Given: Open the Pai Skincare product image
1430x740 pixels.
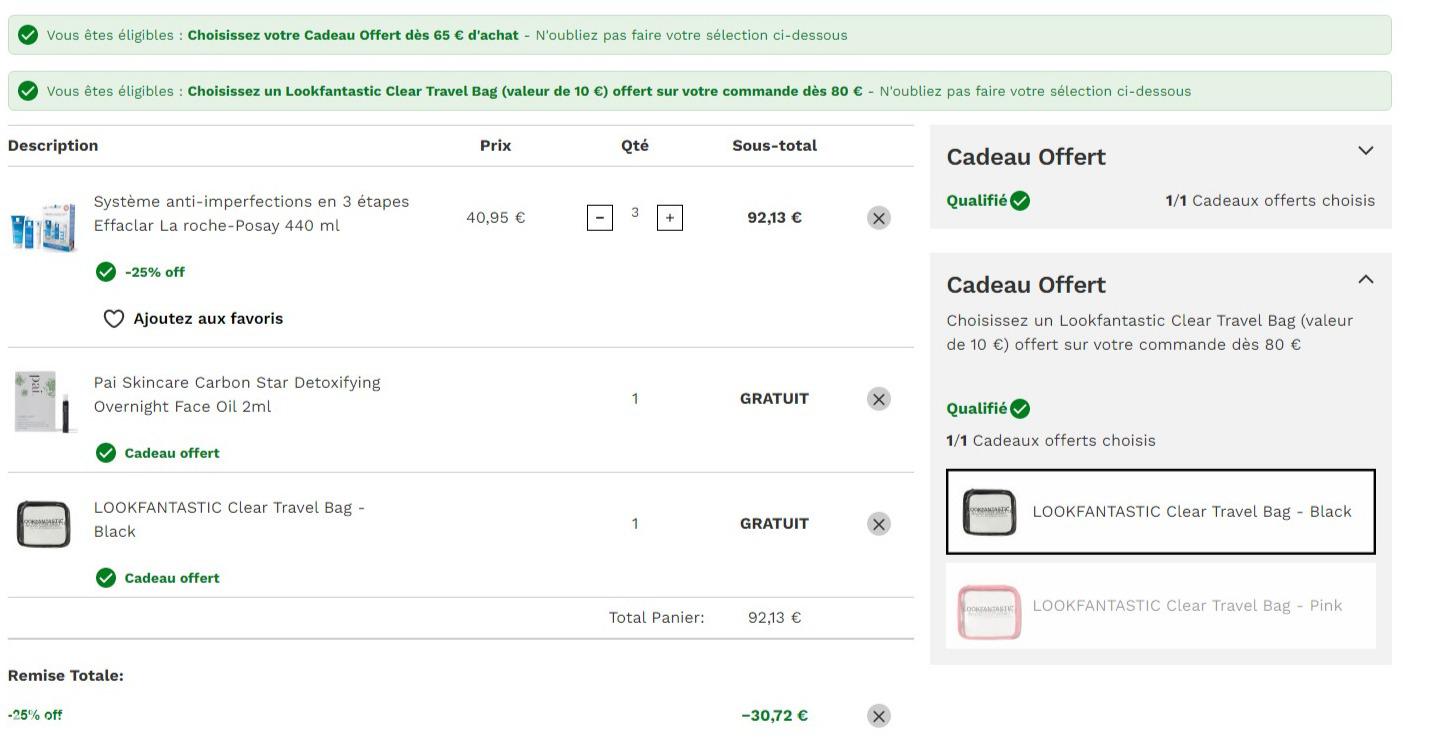Looking at the screenshot, I should pyautogui.click(x=43, y=402).
